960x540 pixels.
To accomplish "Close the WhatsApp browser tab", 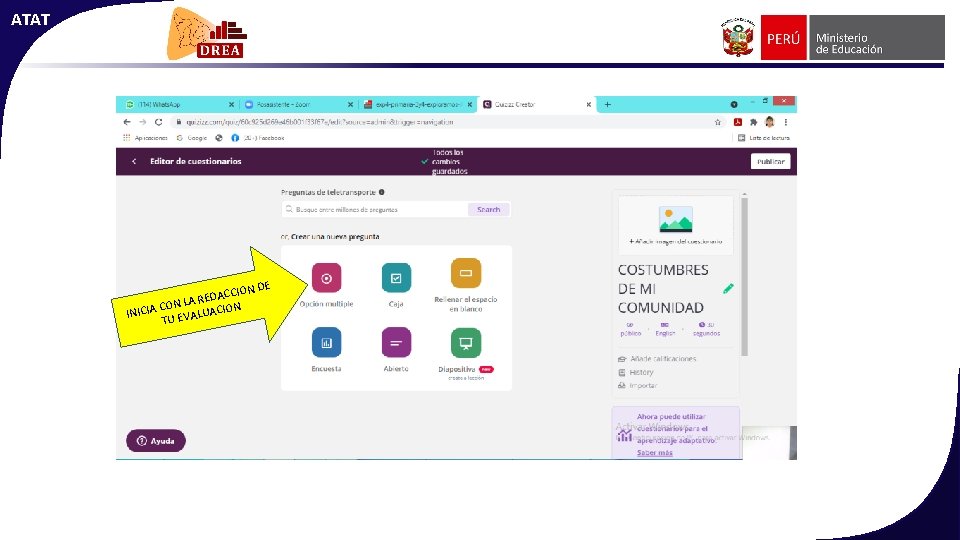I will pyautogui.click(x=231, y=105).
